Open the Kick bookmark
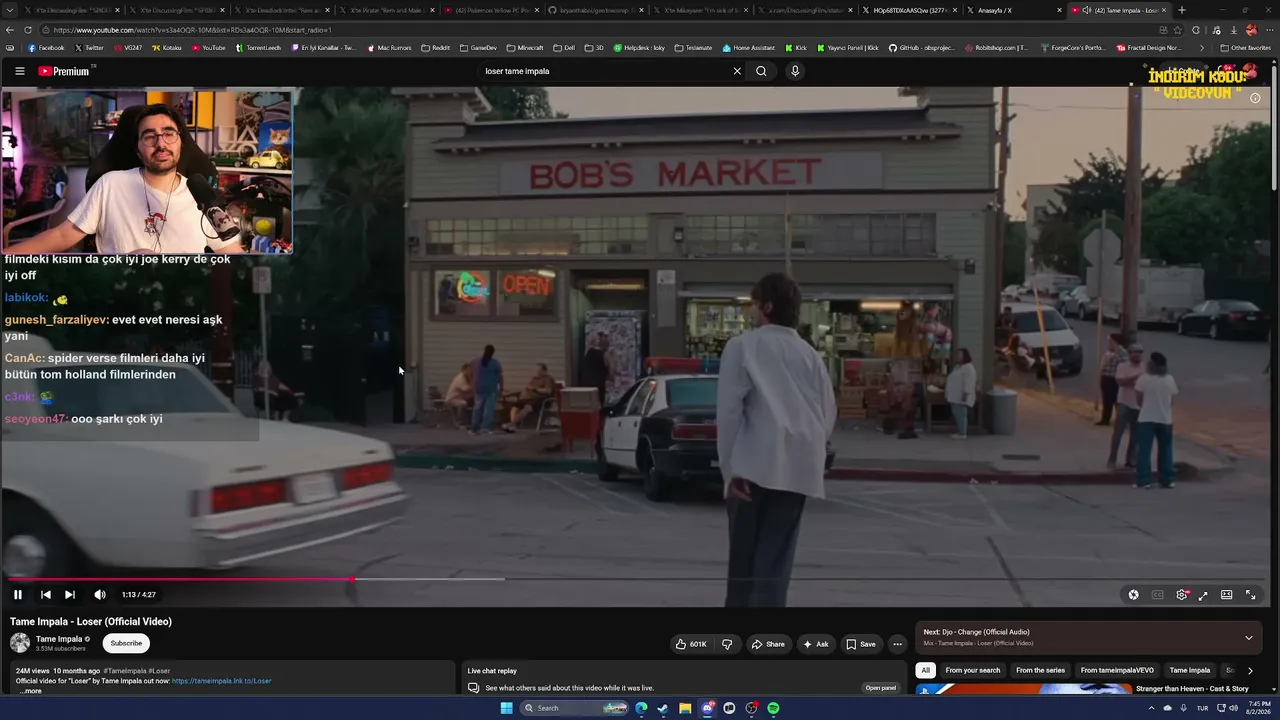Image resolution: width=1280 pixels, height=720 pixels. [796, 48]
